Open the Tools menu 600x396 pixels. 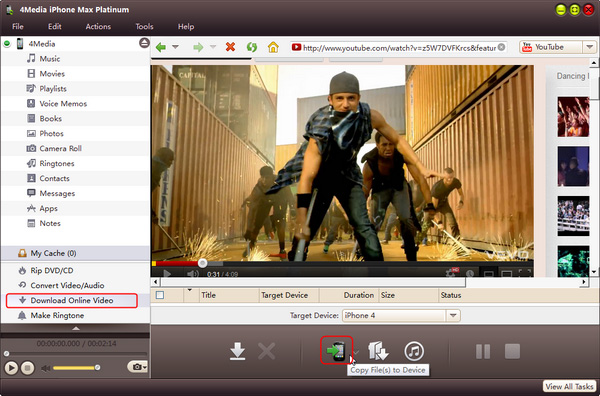144,26
